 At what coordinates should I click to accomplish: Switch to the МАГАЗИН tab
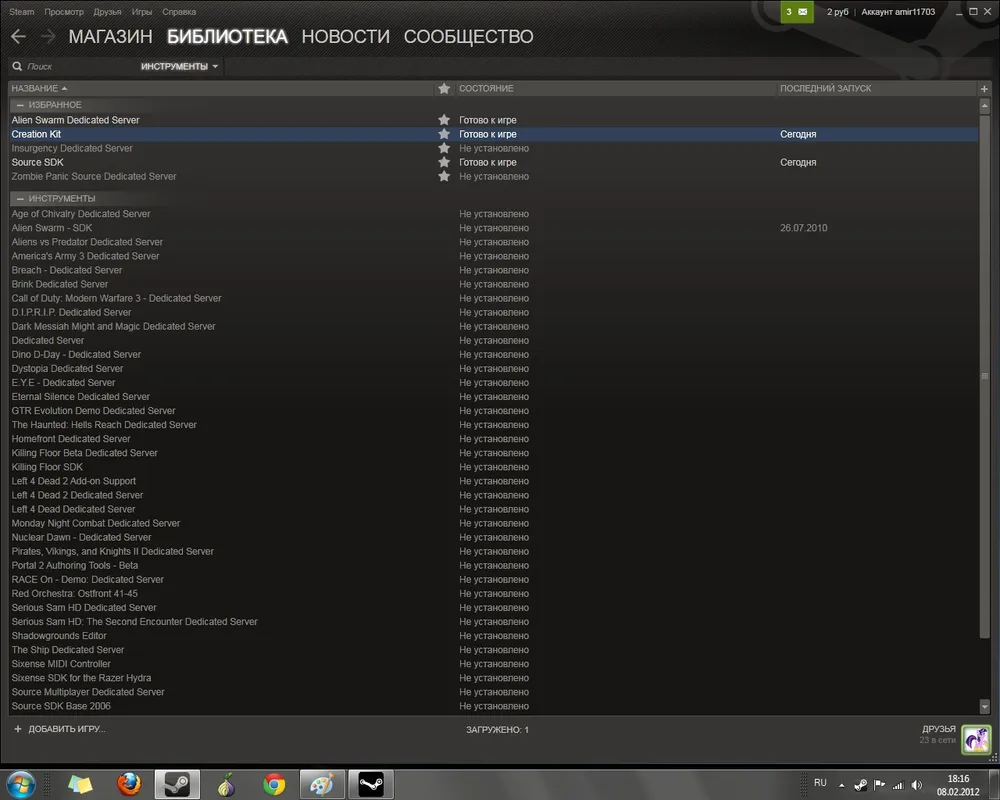point(110,37)
